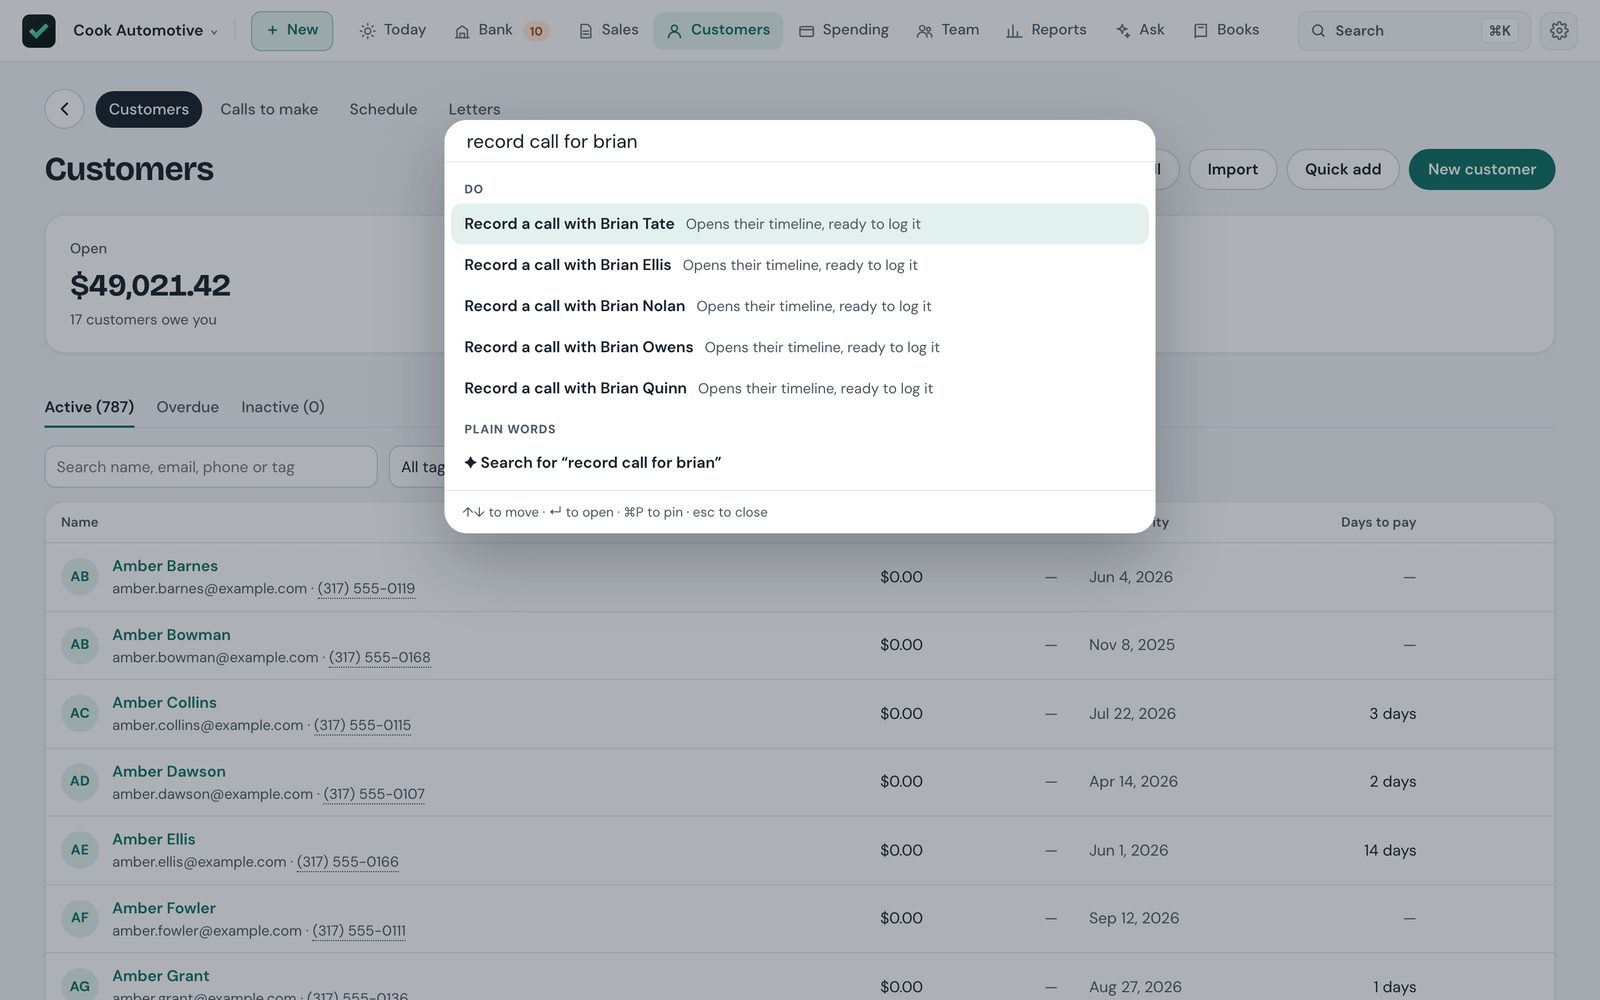This screenshot has height=1000, width=1600.
Task: Click the top Search field with ⌘K
Action: pos(1414,31)
